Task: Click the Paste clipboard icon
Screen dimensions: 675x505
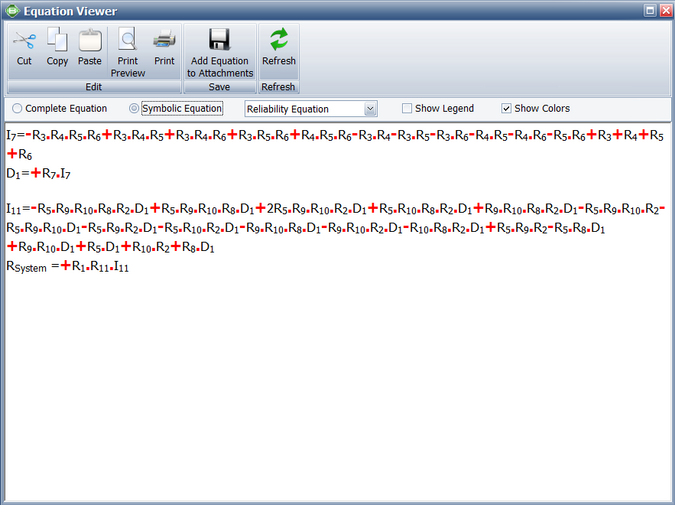Action: 90,41
